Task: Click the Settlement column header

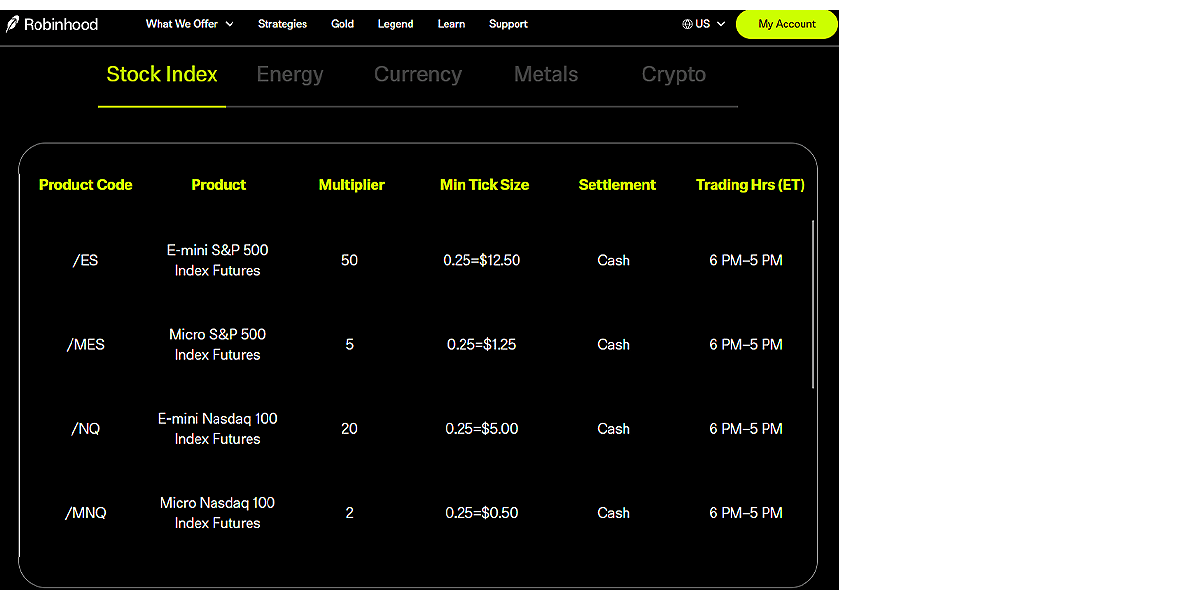Action: (x=617, y=185)
